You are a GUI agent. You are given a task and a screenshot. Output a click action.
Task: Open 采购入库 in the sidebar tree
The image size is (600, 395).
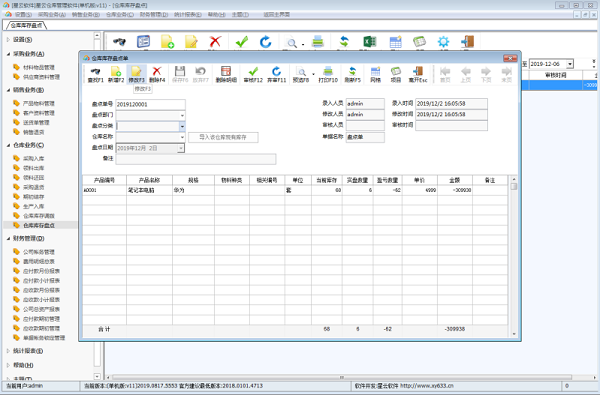(x=34, y=158)
